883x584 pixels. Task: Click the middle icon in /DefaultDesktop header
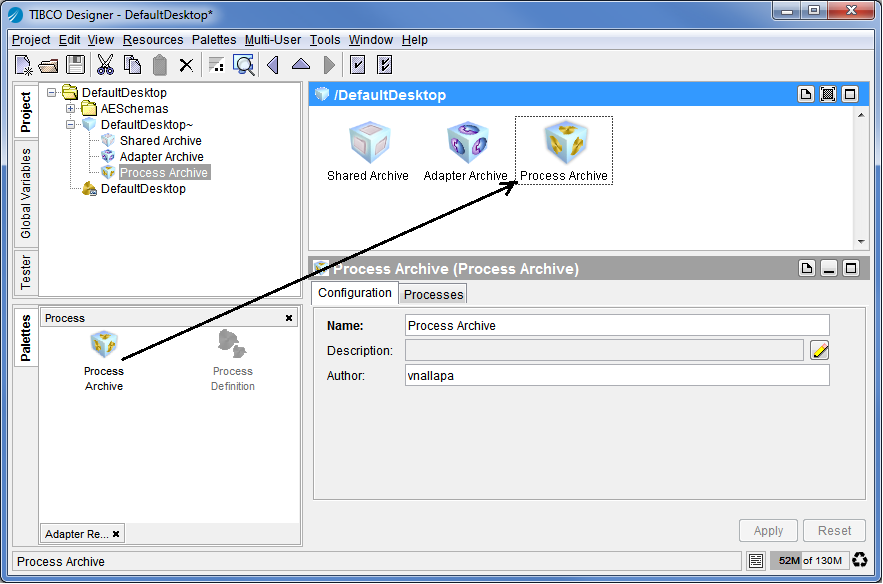click(x=828, y=95)
